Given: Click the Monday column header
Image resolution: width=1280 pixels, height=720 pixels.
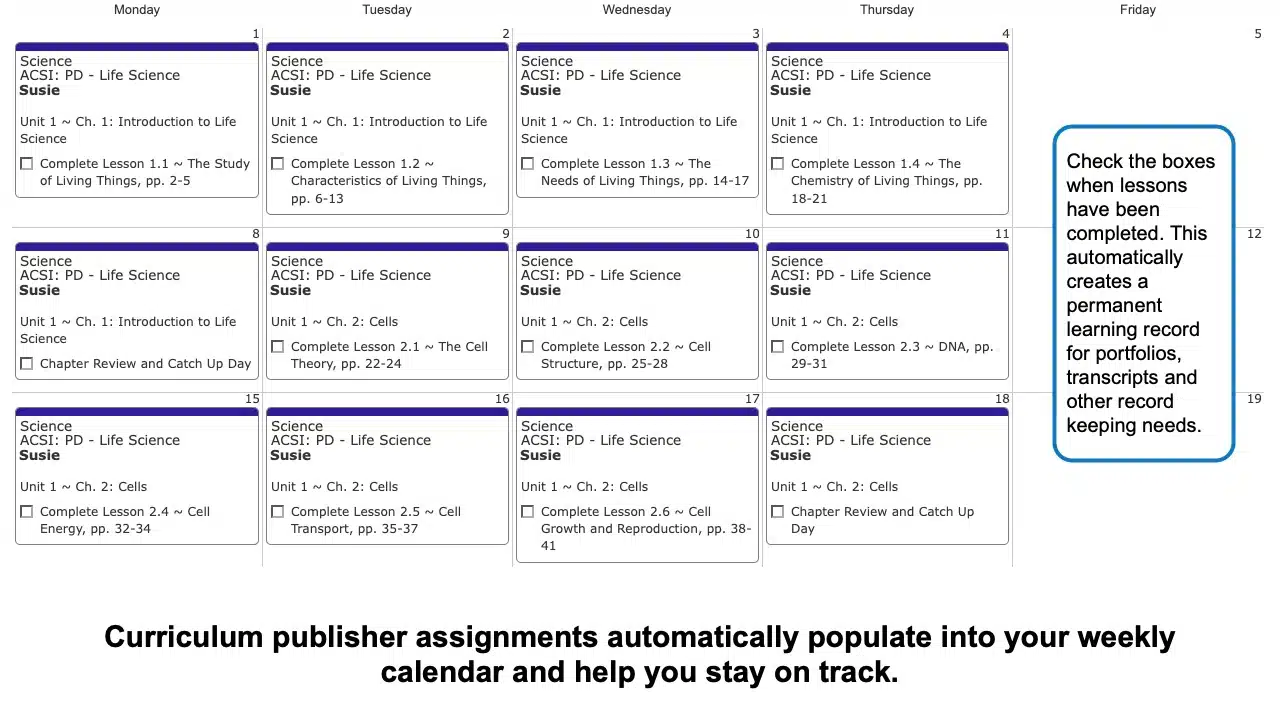Looking at the screenshot, I should tap(137, 10).
